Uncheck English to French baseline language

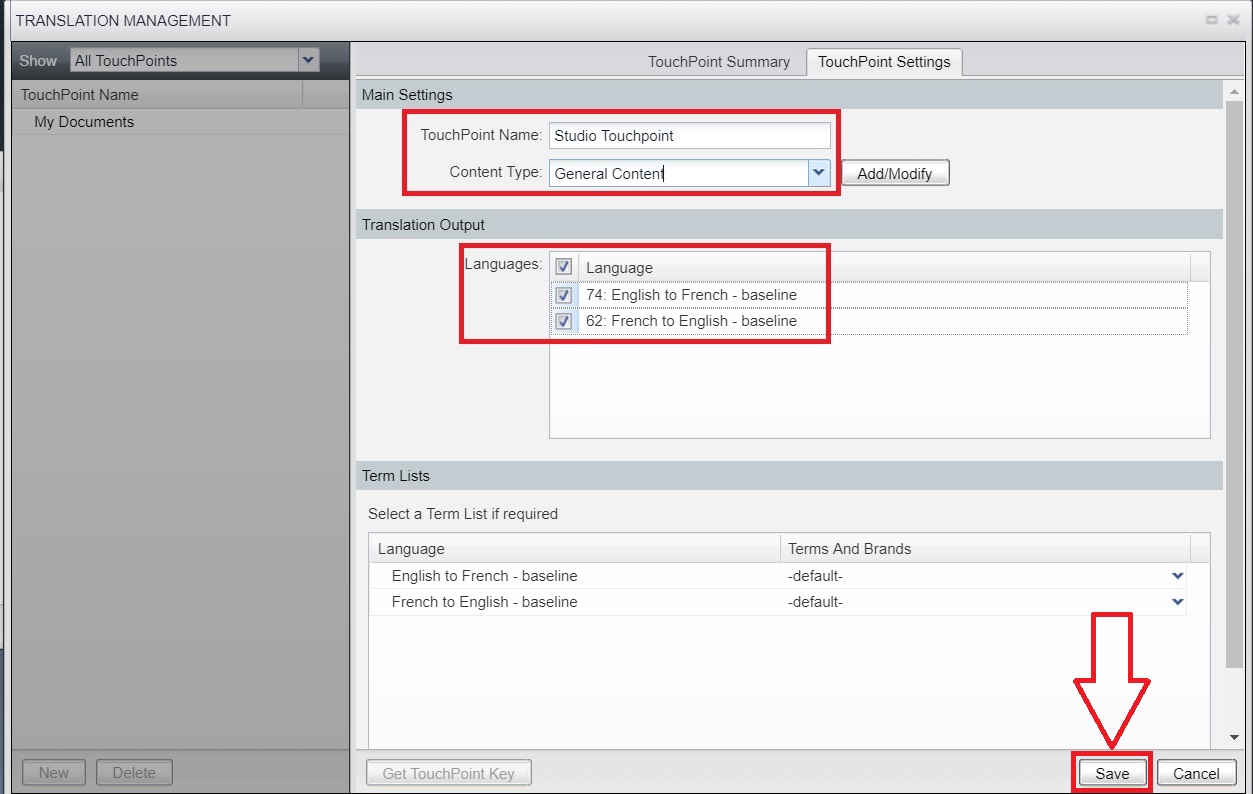tap(564, 295)
